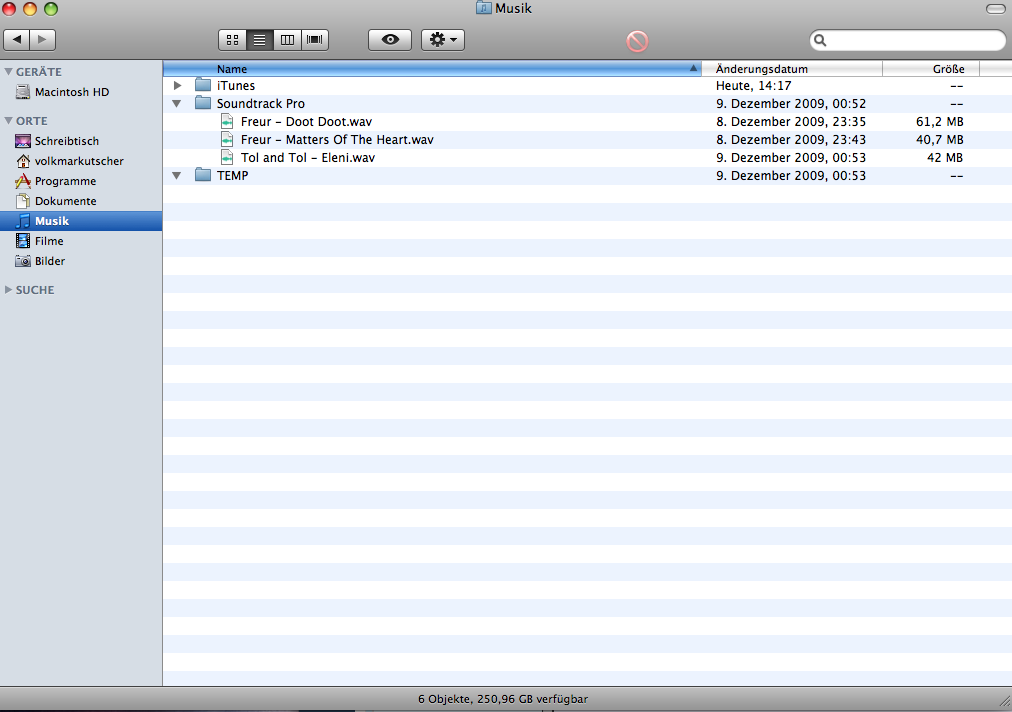The height and width of the screenshot is (712, 1012).
Task: Switch to column view mode
Action: [x=288, y=40]
